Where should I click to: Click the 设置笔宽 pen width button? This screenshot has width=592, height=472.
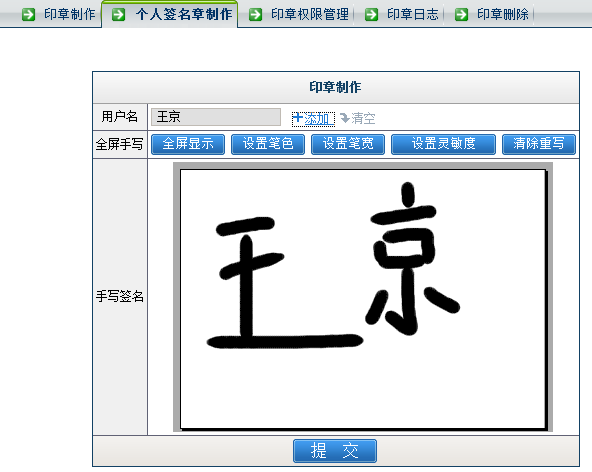tap(348, 144)
